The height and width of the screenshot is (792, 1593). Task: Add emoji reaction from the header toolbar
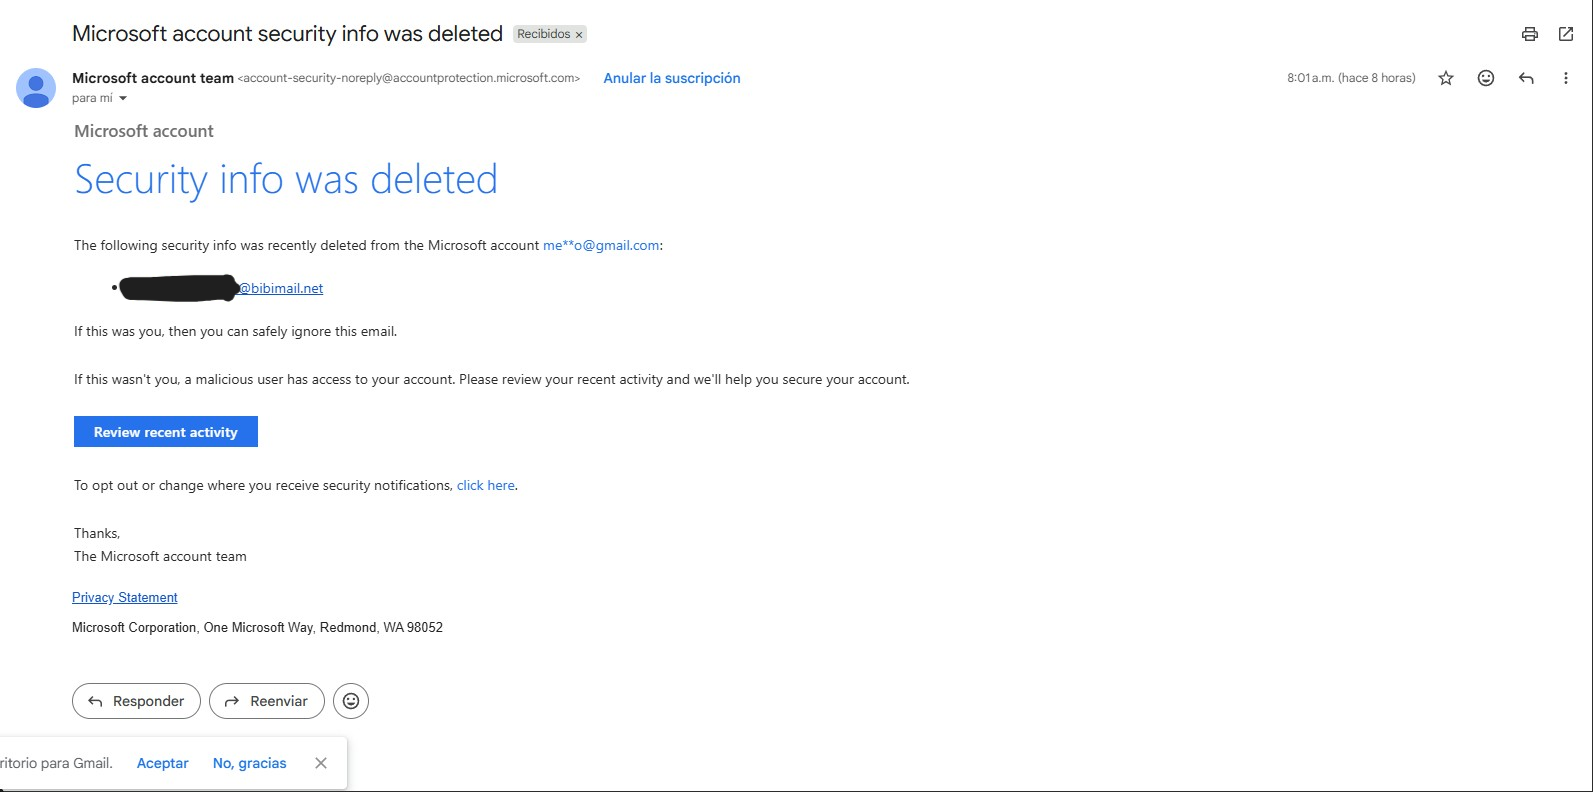pyautogui.click(x=1486, y=78)
